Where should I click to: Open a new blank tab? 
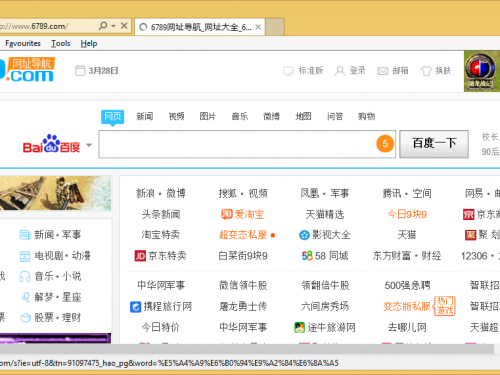point(275,27)
